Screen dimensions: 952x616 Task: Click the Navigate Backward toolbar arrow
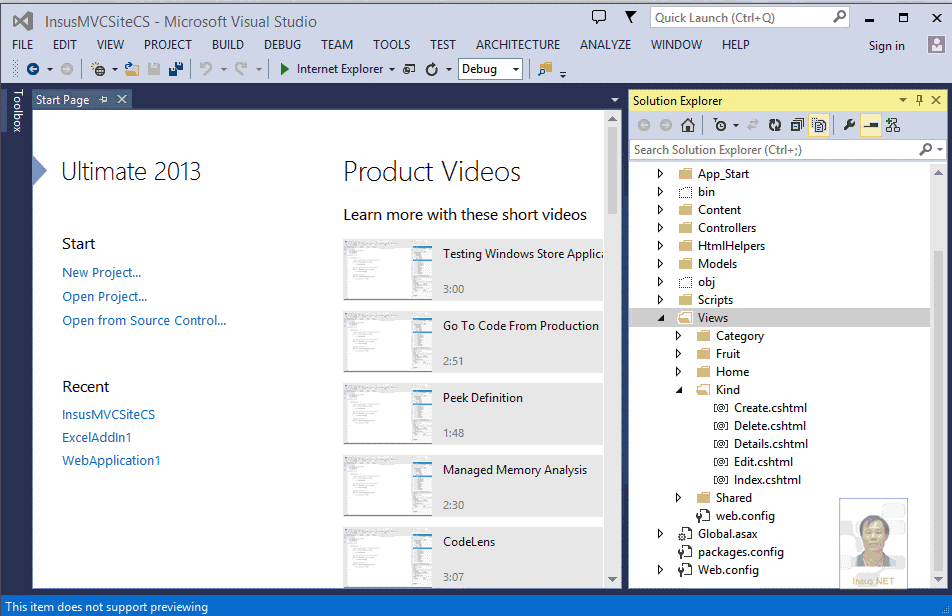[x=33, y=69]
